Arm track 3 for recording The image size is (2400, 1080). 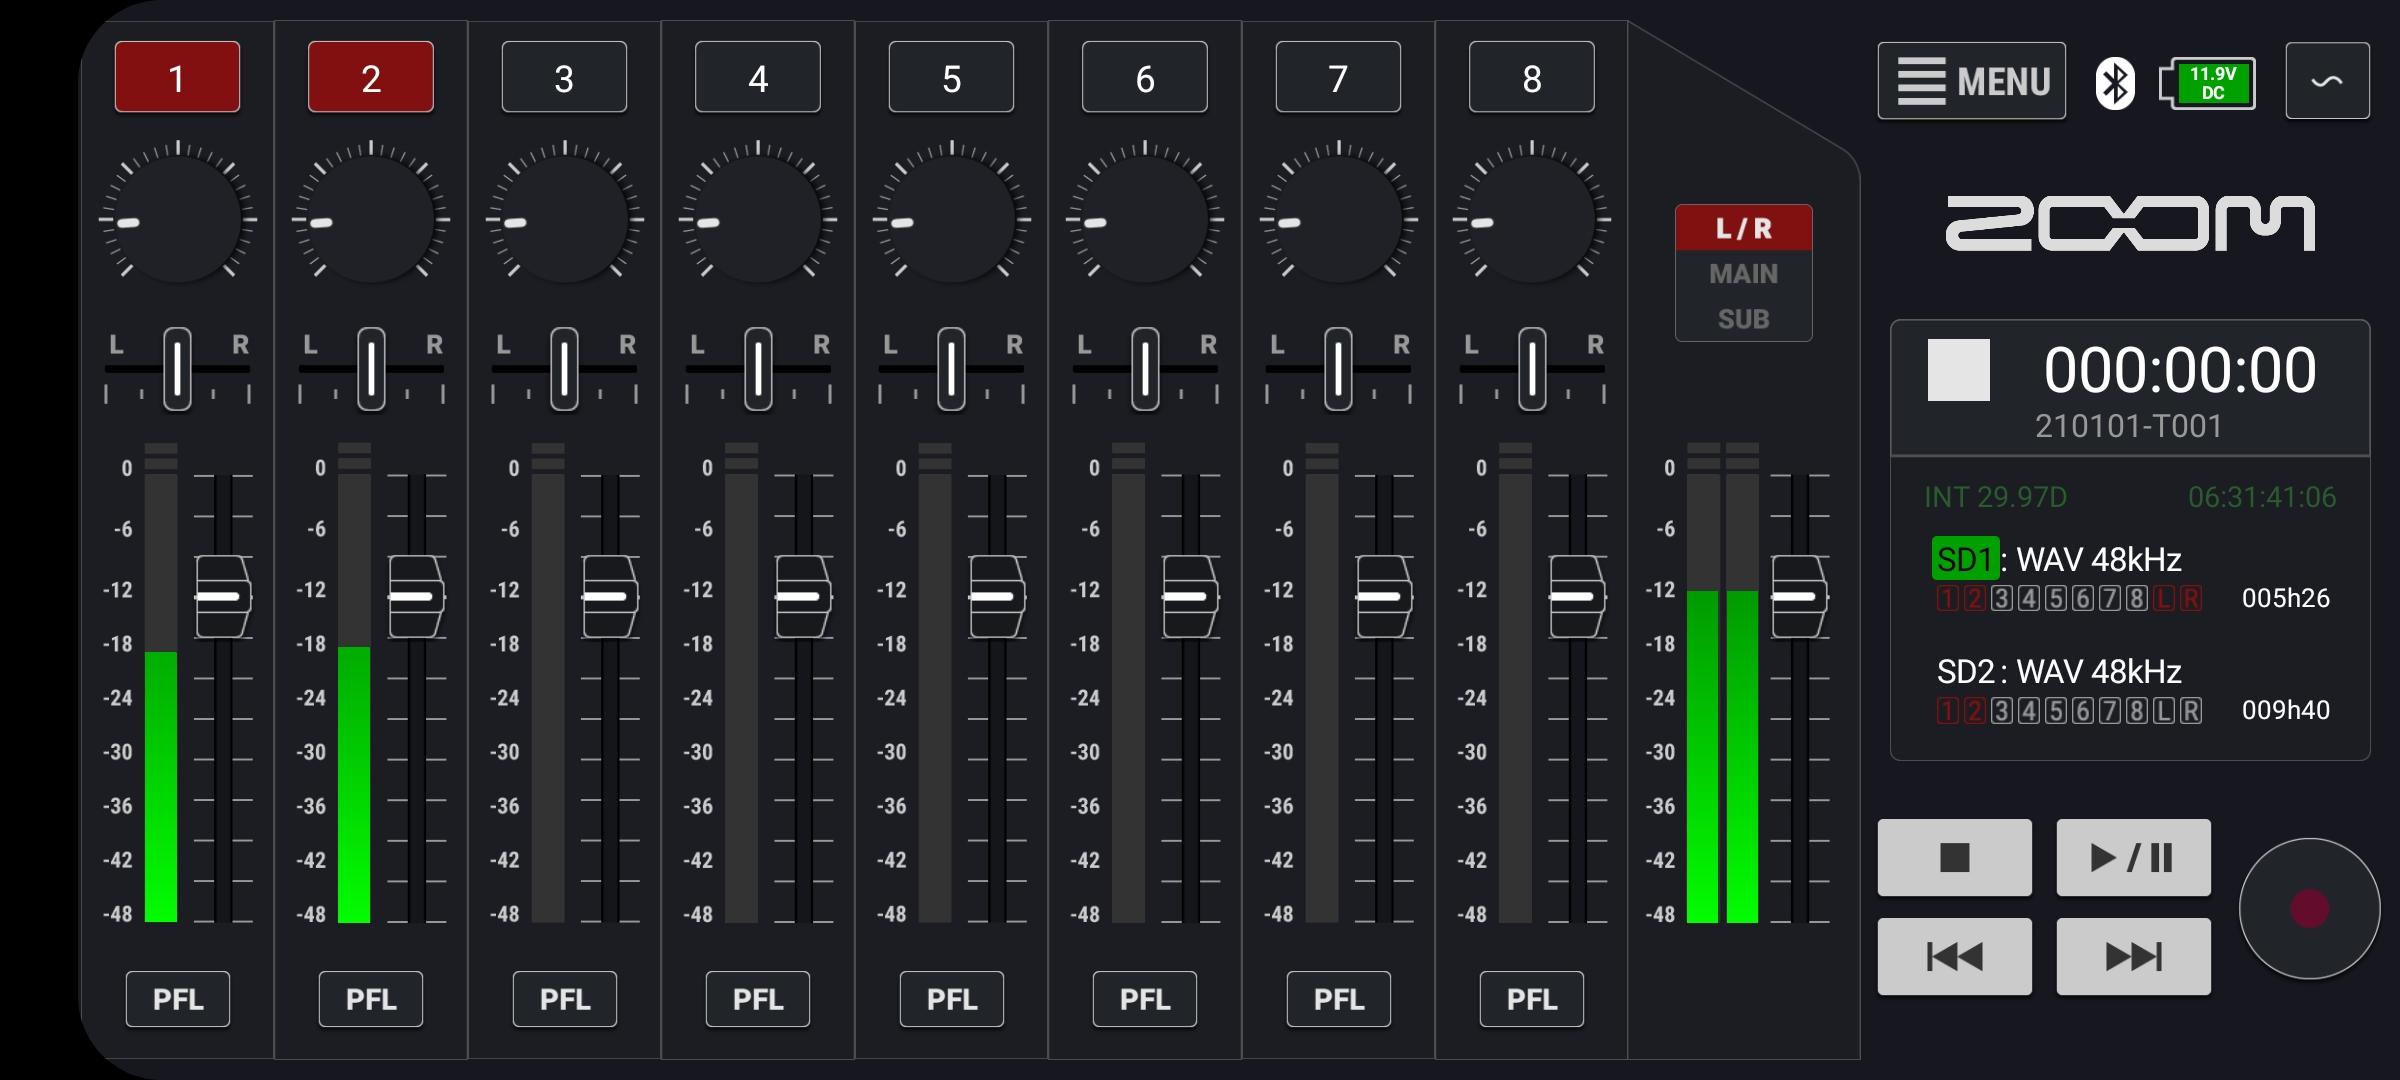[564, 77]
